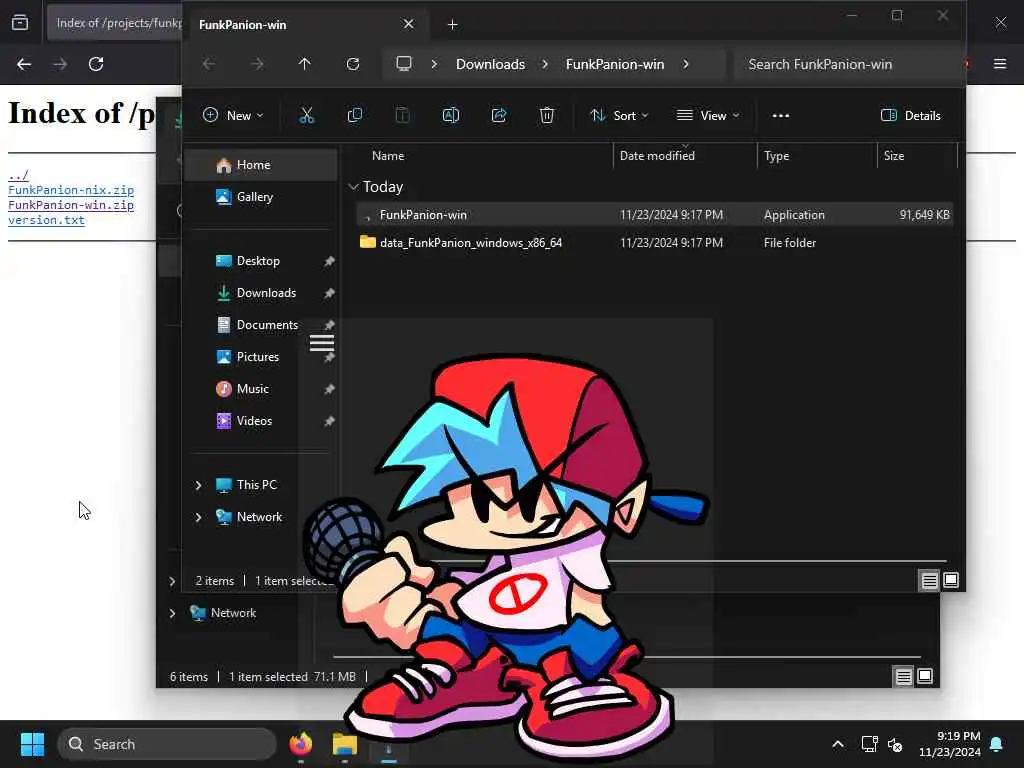
Task: Click Downloads breadcrumb in address bar
Action: coord(490,64)
